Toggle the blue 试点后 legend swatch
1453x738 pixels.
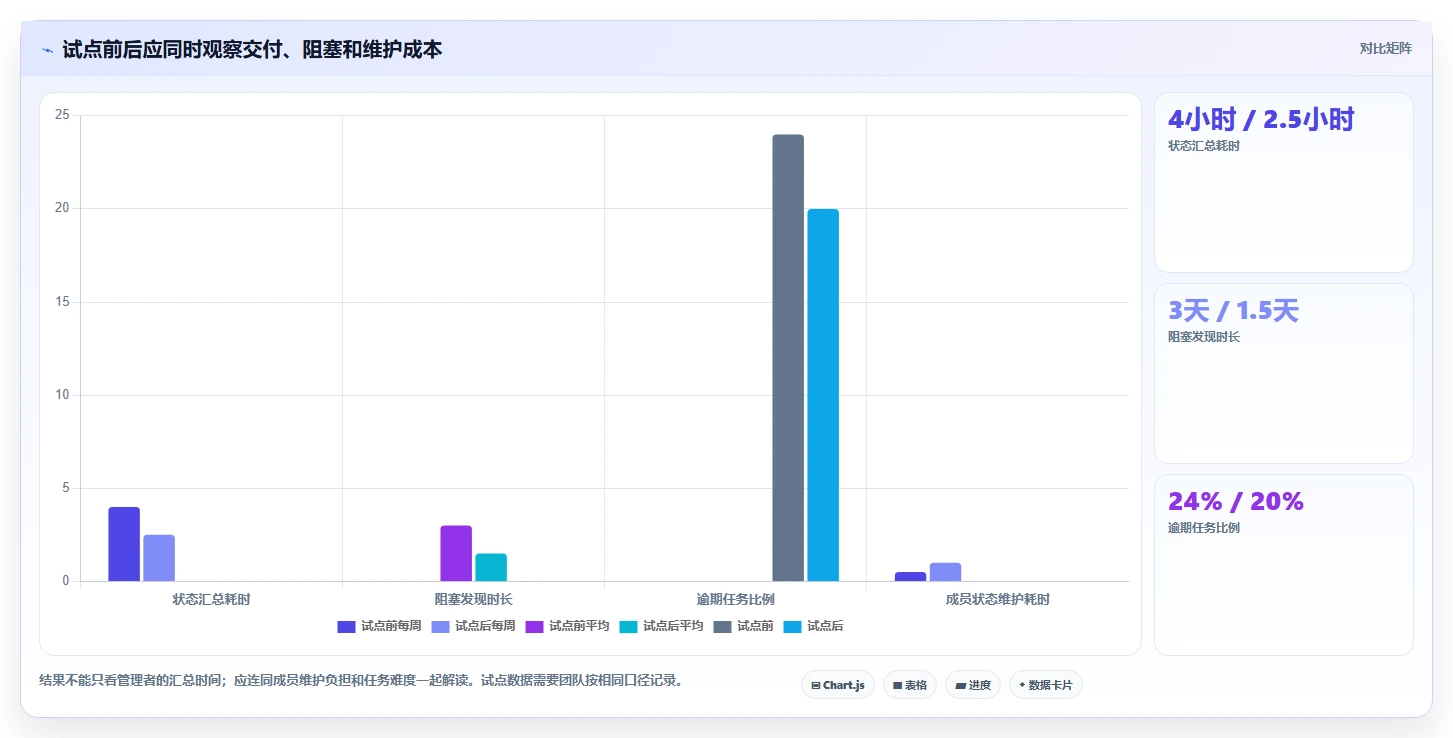[x=792, y=626]
